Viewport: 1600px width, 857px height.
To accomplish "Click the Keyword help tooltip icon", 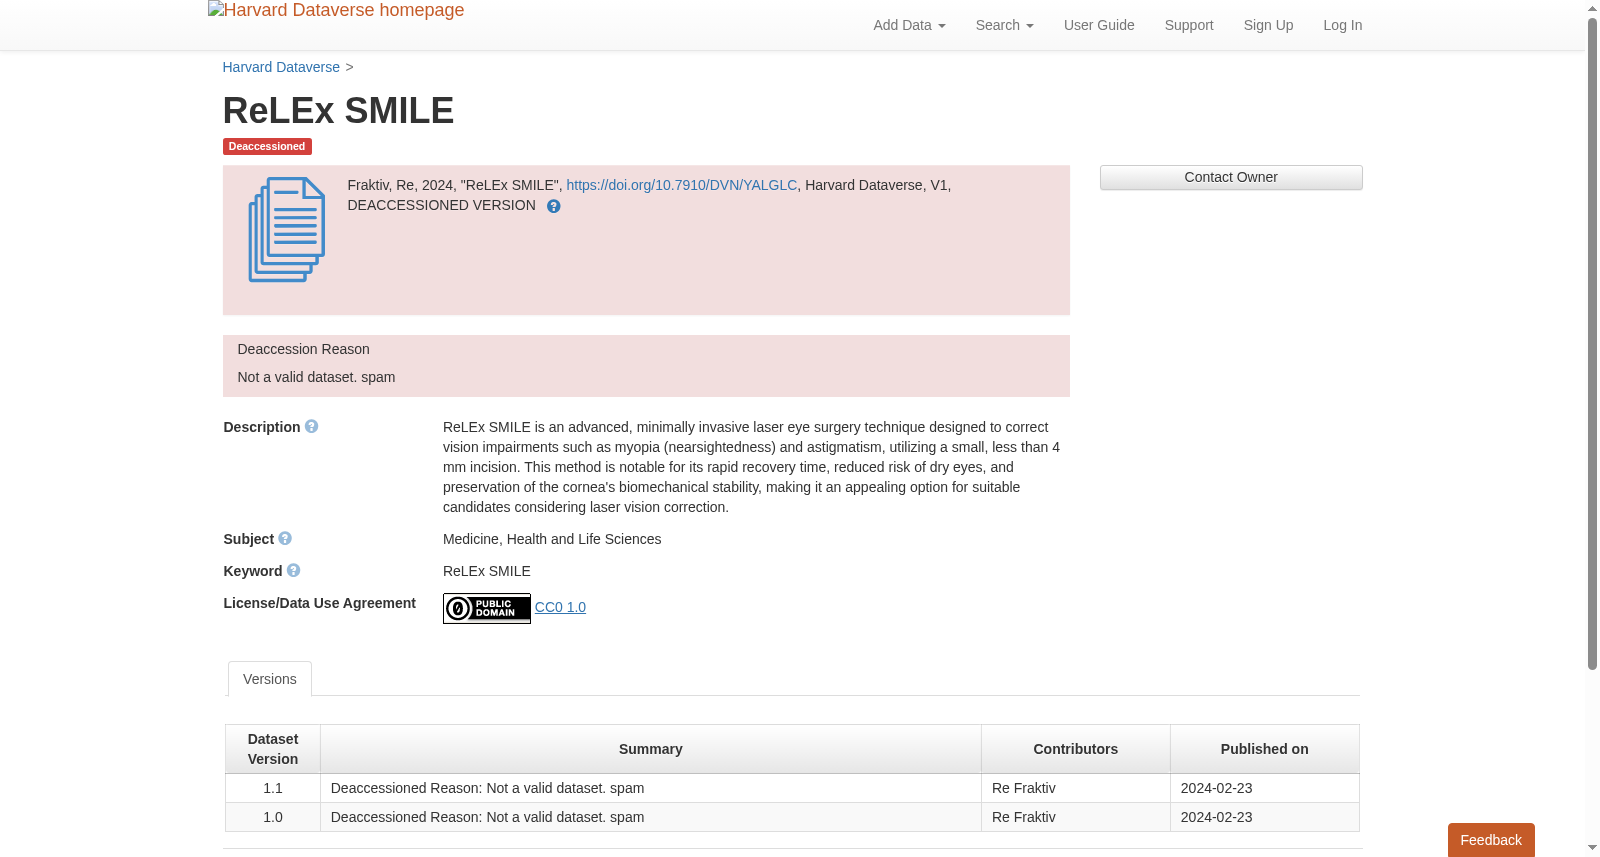I will coord(293,570).
